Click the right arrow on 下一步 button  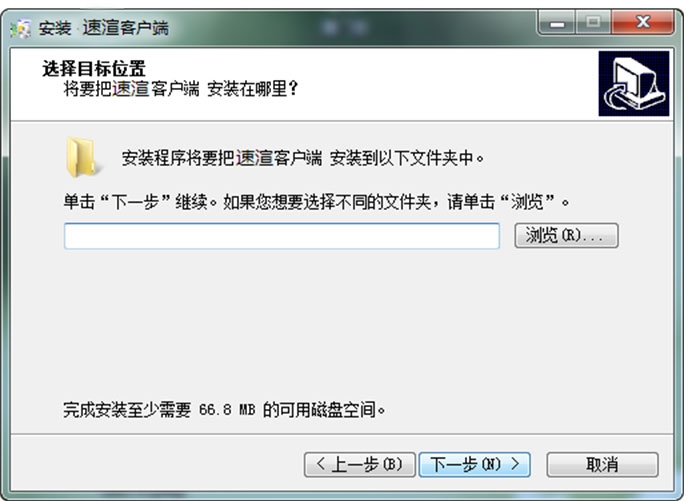pos(515,464)
